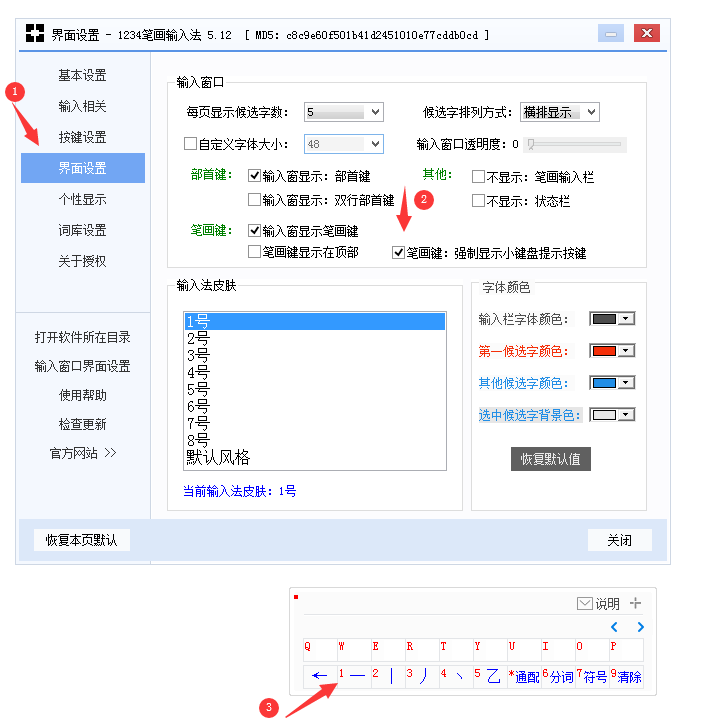The image size is (703, 728).
Task: Check 不显示：状态栏 option
Action: tap(478, 201)
